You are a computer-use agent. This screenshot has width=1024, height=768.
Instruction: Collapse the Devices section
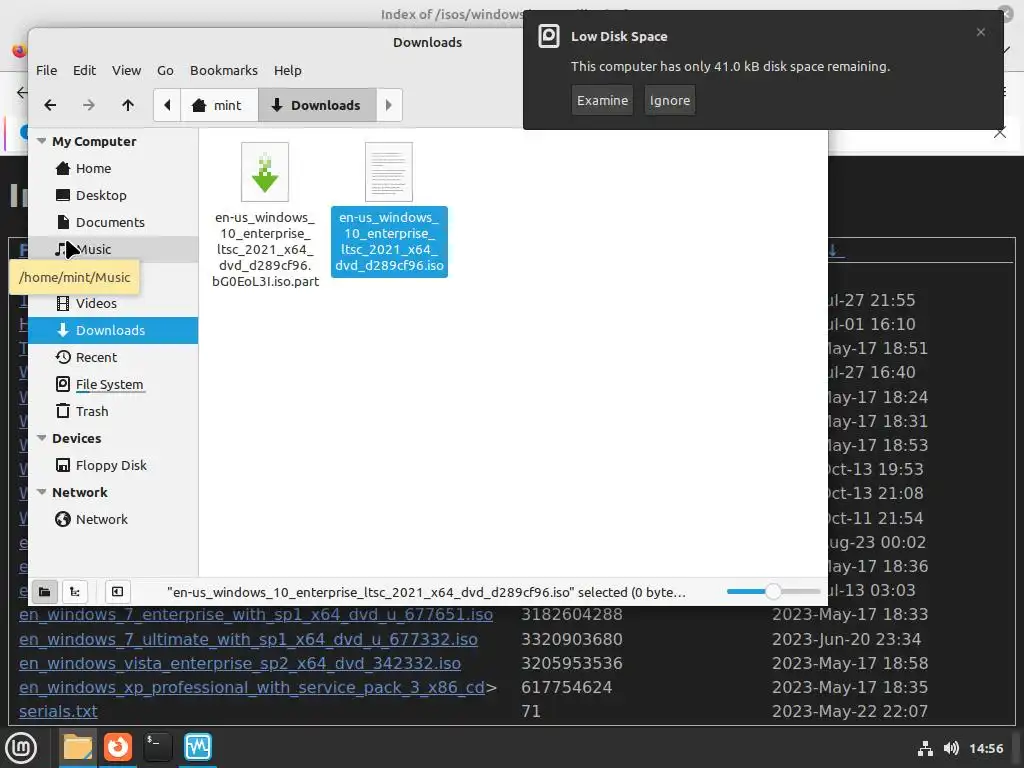point(42,438)
